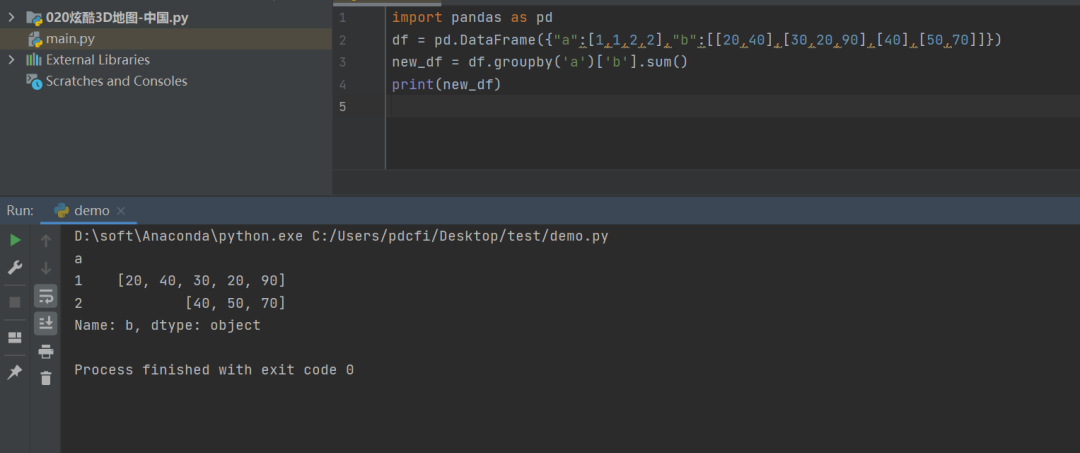
Task: Rerun the demo script with green play icon
Action: 15,240
